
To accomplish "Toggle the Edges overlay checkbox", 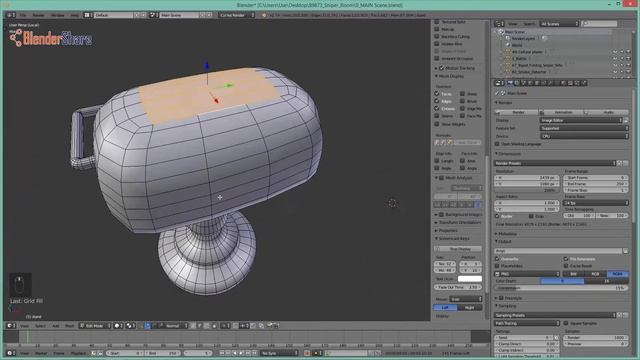I will click(437, 101).
